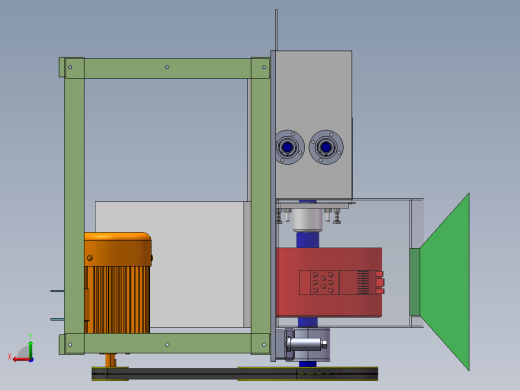Pick the left vertical green frame post

point(74,206)
